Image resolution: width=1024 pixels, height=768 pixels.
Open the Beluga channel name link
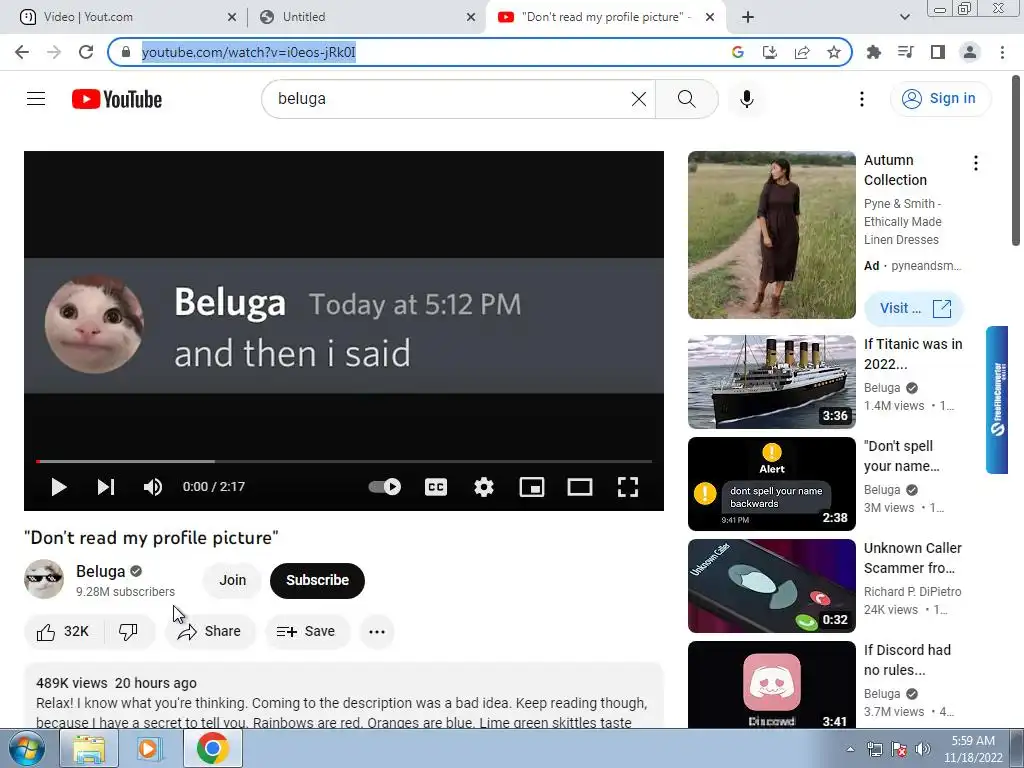pyautogui.click(x=101, y=571)
